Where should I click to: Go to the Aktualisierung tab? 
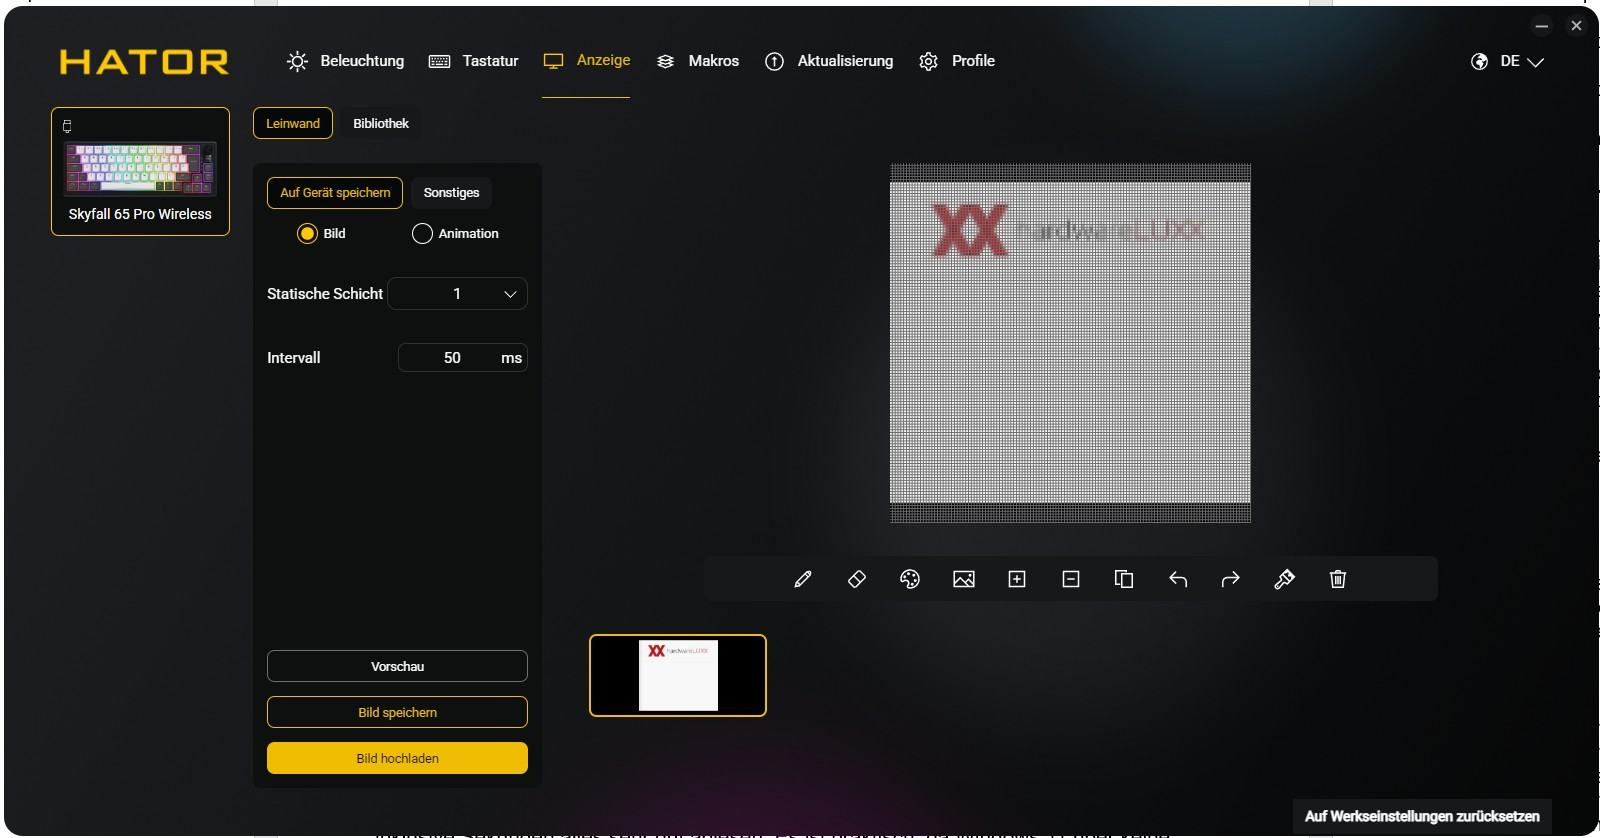tap(829, 61)
